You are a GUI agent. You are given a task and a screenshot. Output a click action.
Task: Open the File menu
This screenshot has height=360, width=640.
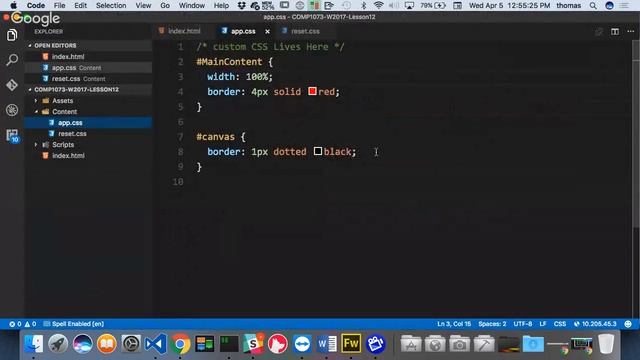pyautogui.click(x=60, y=5)
